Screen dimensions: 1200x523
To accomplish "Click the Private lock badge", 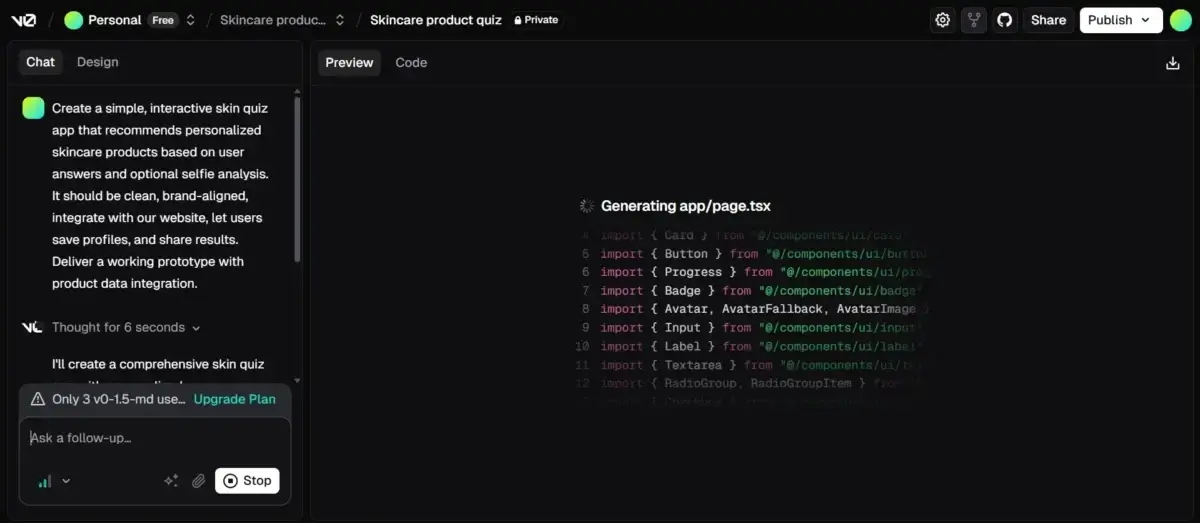I will click(x=536, y=20).
